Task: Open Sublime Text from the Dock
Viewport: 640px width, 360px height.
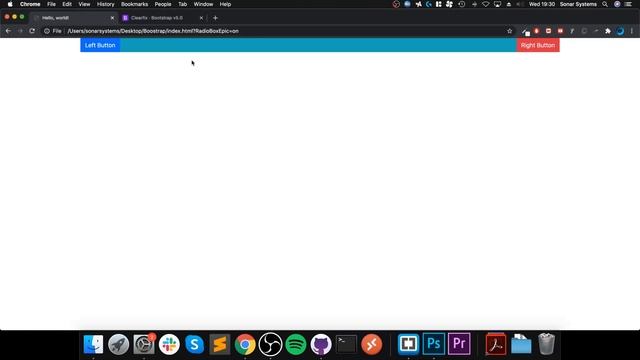Action: pyautogui.click(x=220, y=344)
